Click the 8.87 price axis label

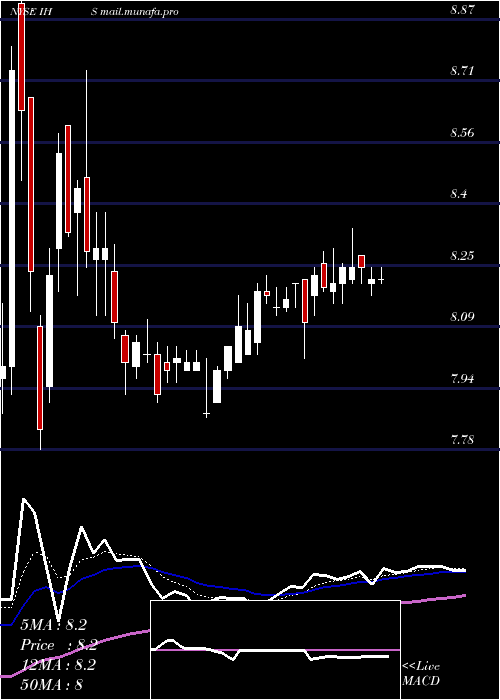[x=462, y=10]
